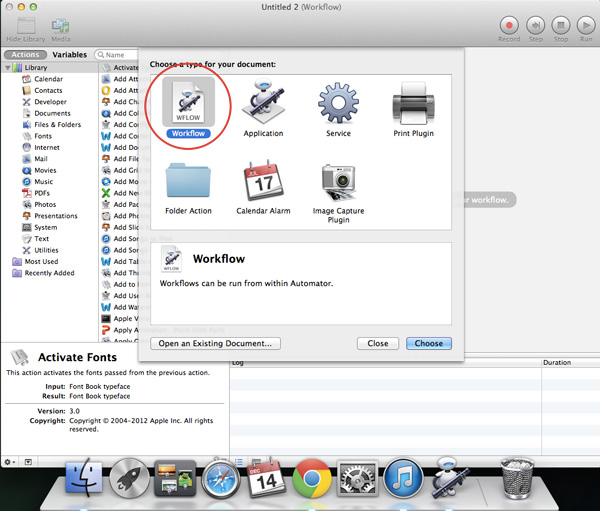Switch to the Actions tab
This screenshot has width=600, height=511.
coord(25,55)
